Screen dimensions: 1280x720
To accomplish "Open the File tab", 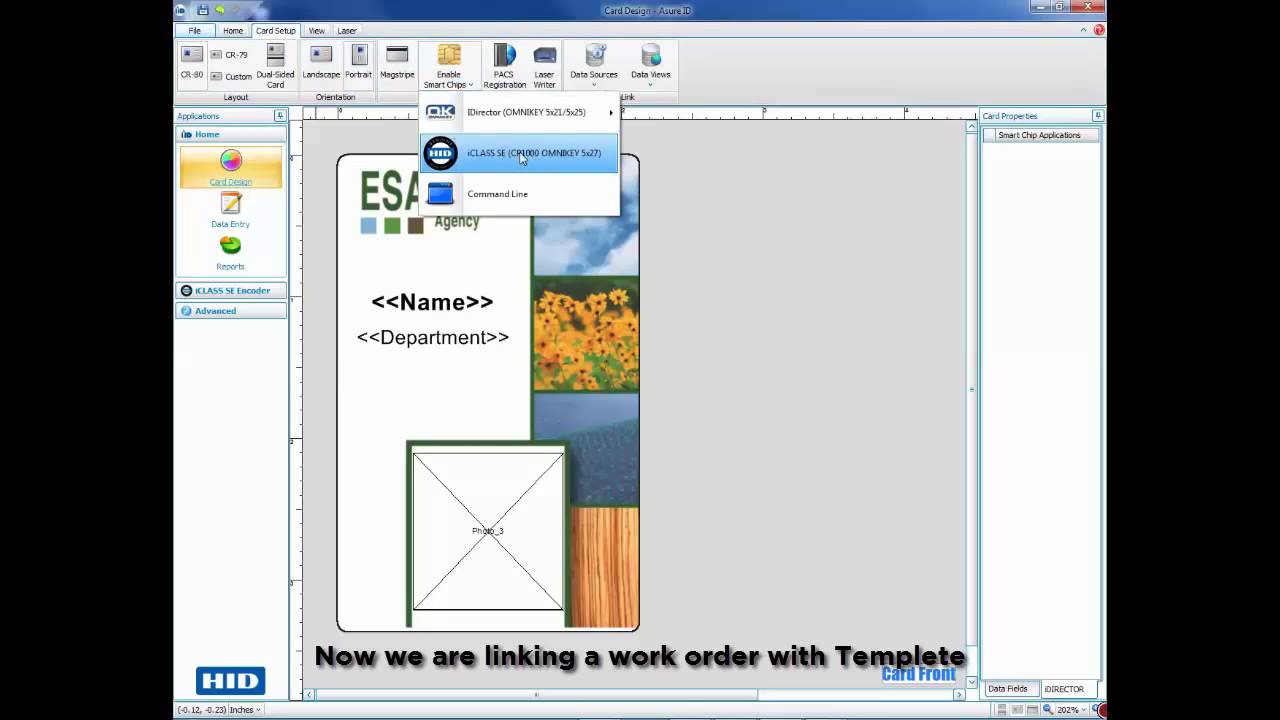I will 195,31.
